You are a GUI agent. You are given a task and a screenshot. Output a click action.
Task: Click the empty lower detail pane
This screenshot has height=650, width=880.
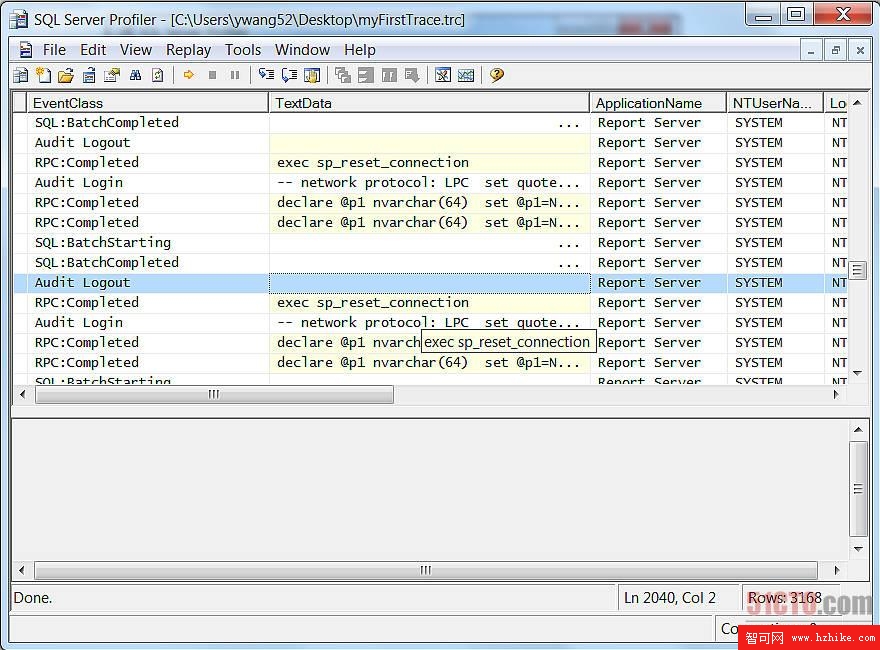click(430, 488)
